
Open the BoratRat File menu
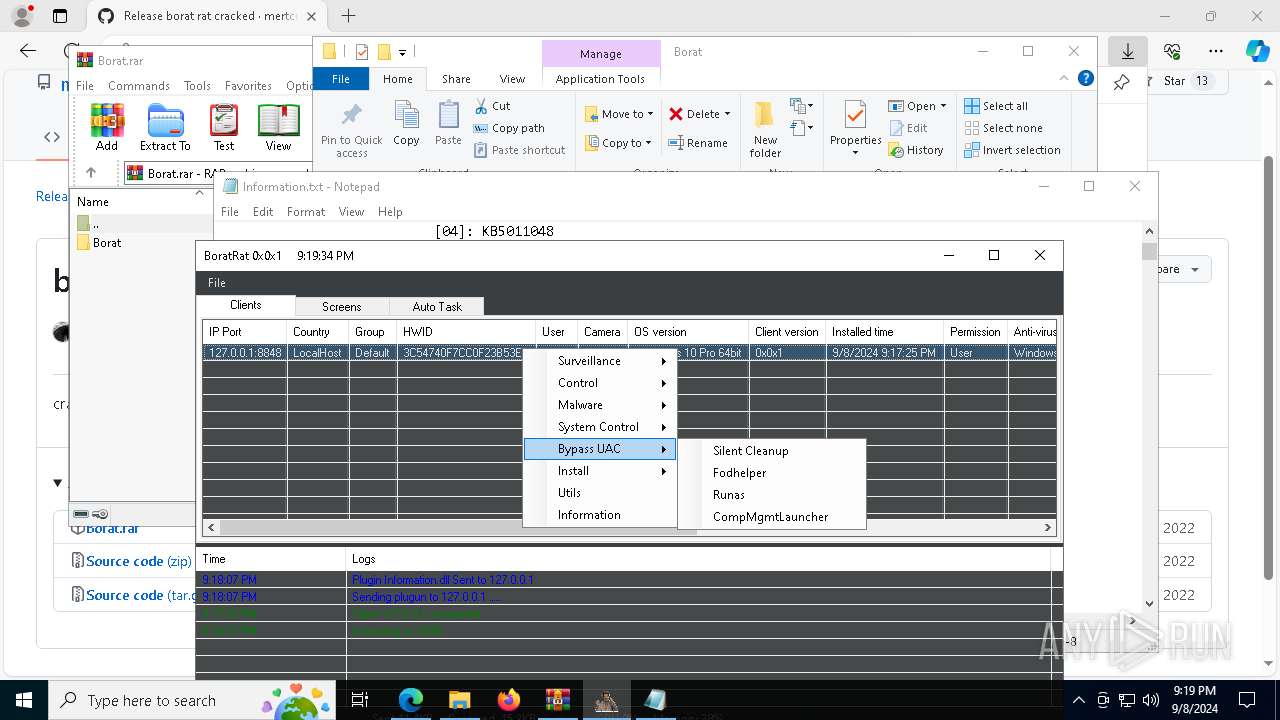(216, 283)
